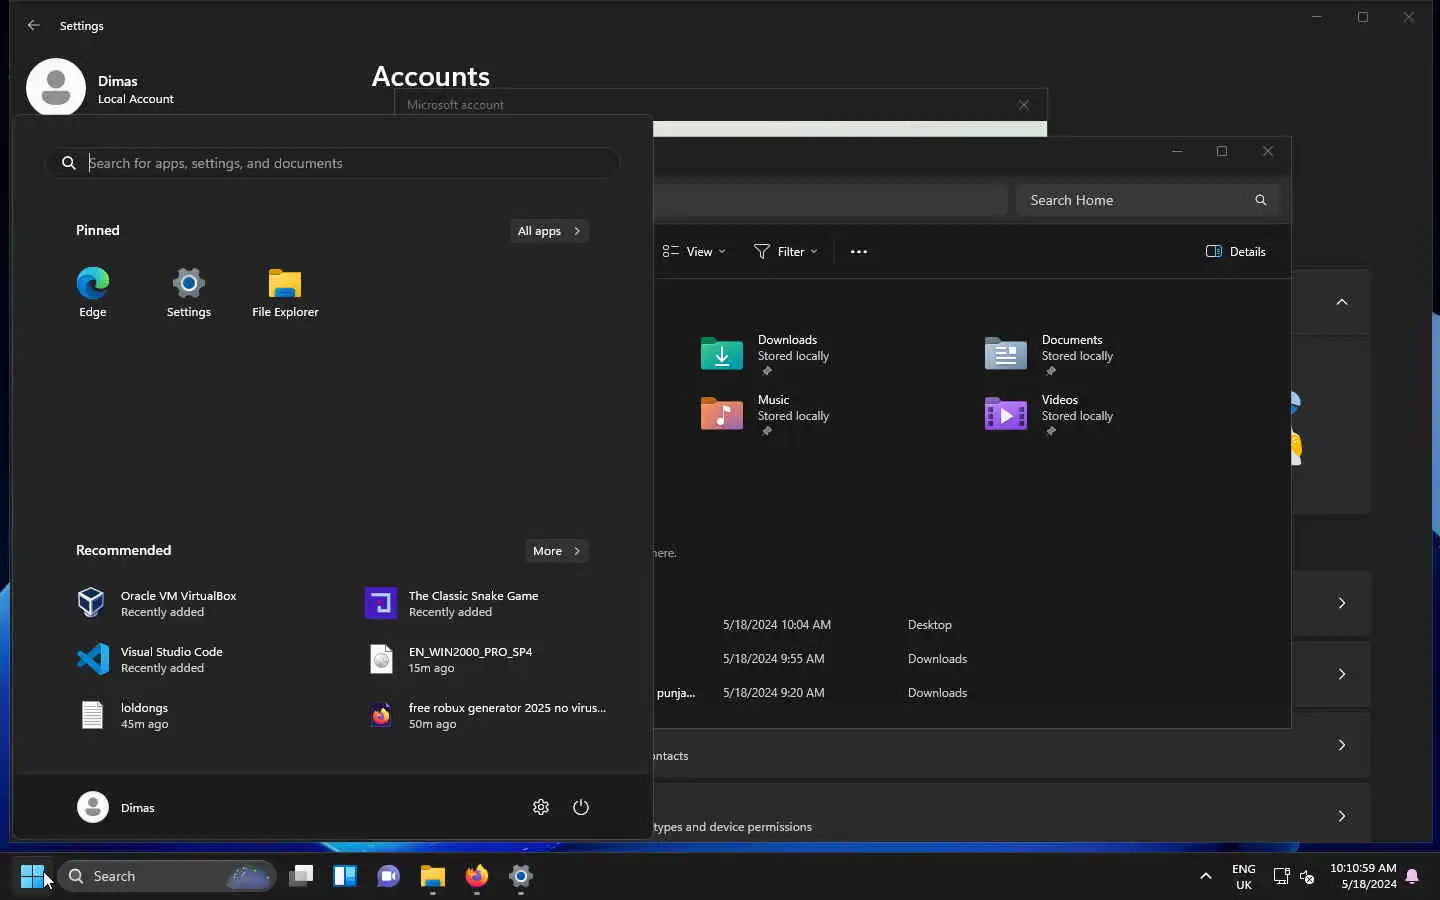Select the recent row dated 10:04 AM
Viewport: 1440px width, 900px height.
(x=972, y=625)
